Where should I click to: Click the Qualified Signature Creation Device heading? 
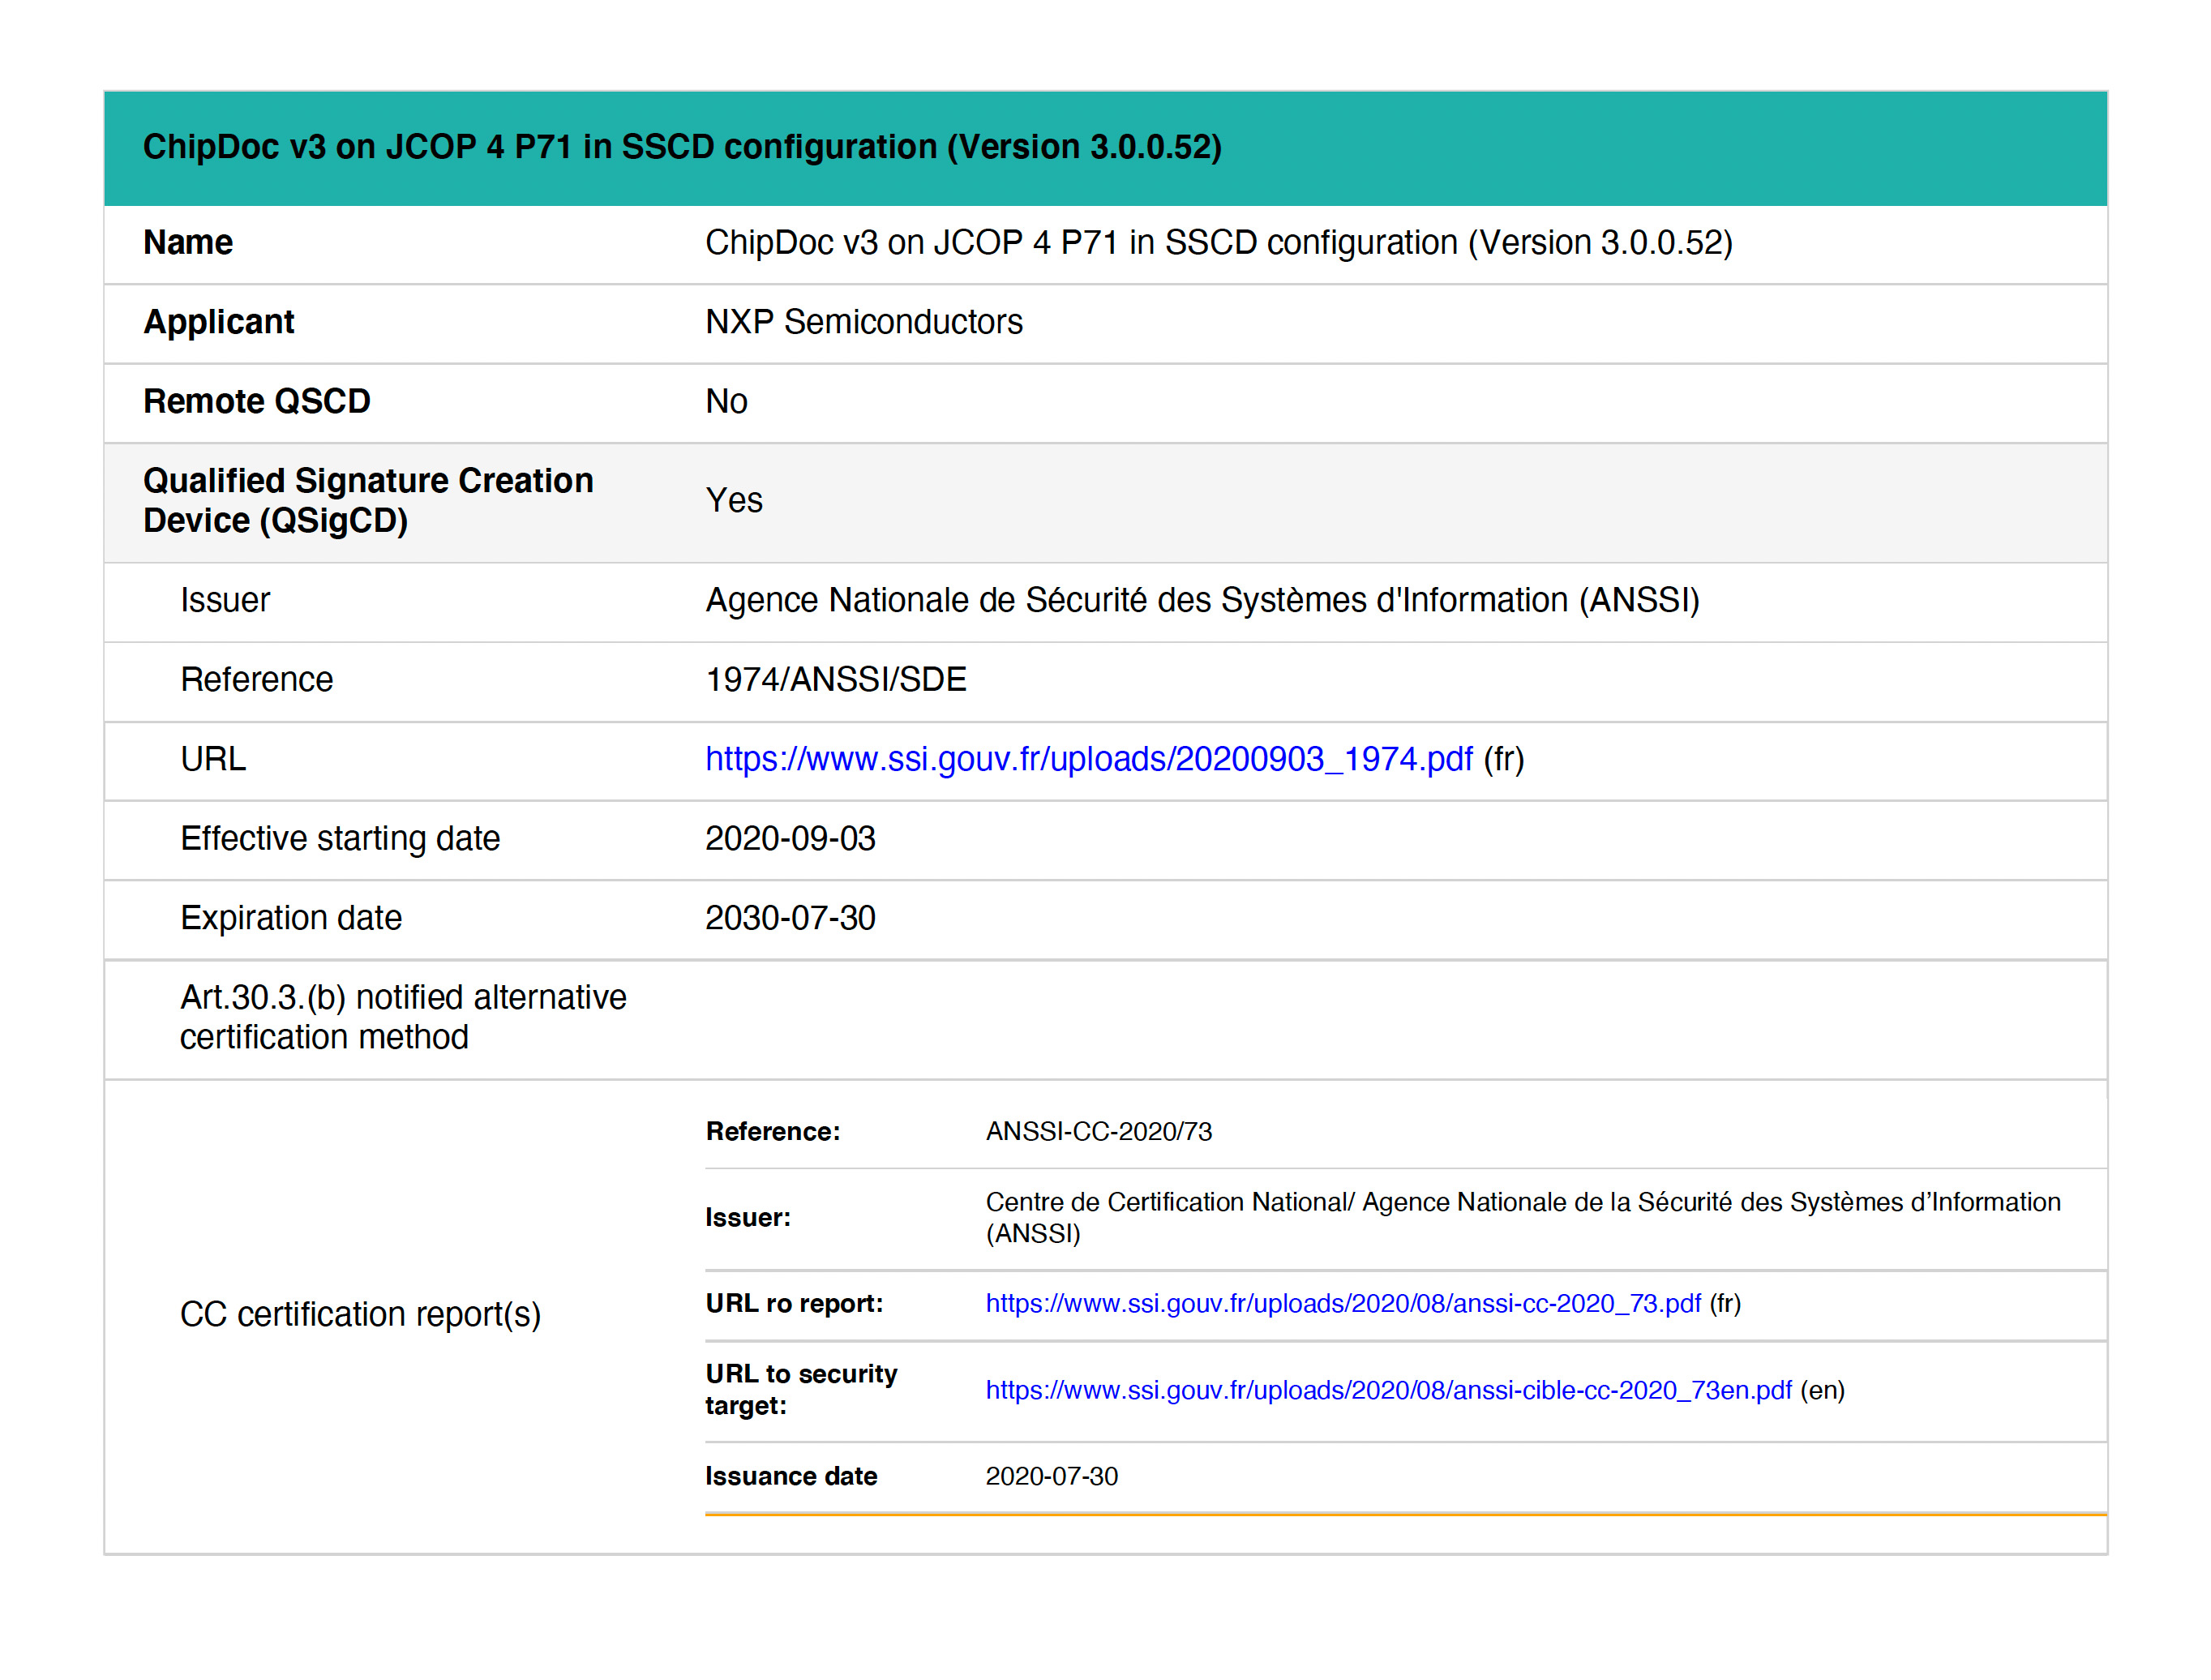[367, 500]
